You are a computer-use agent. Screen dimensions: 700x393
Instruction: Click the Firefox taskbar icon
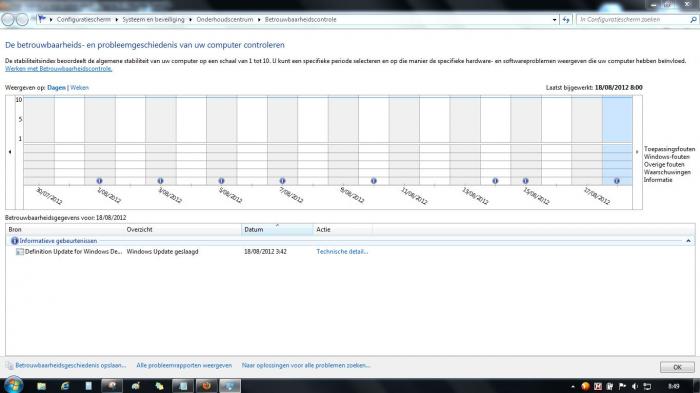coord(206,386)
